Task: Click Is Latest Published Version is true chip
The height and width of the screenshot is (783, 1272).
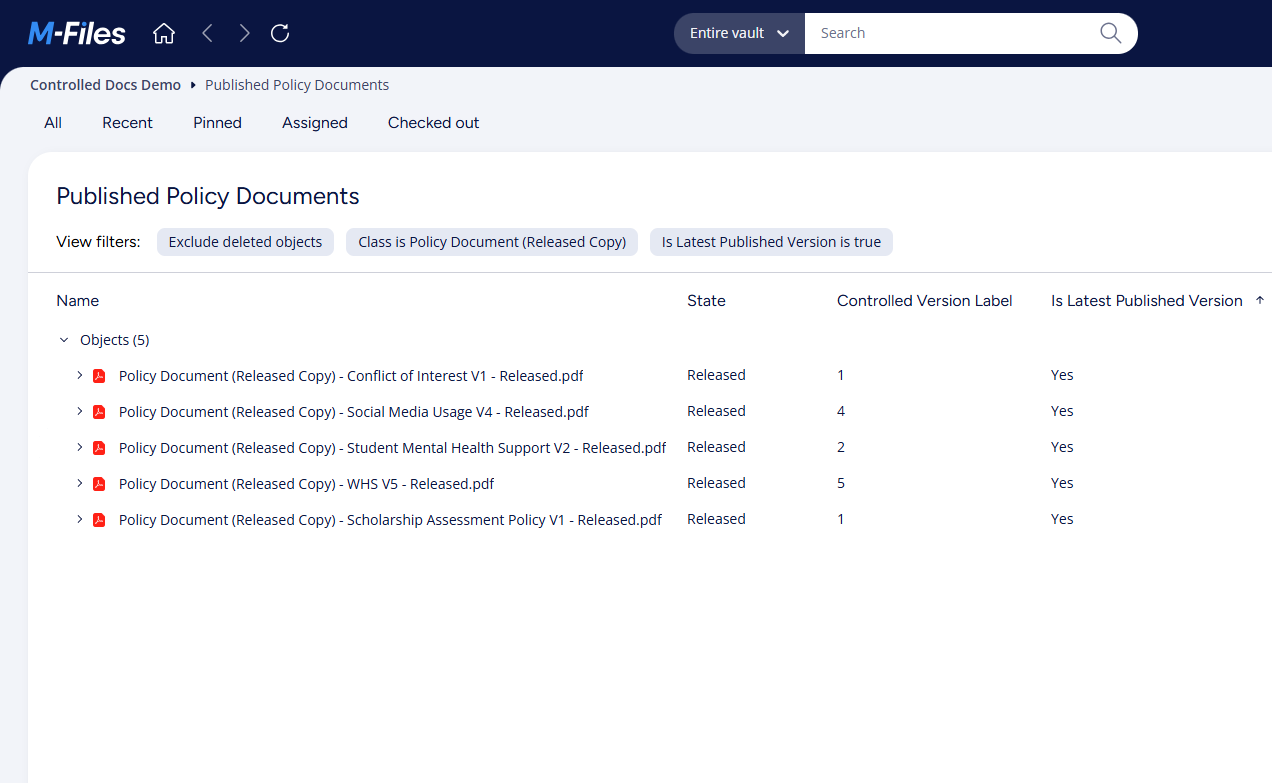Action: tap(771, 242)
